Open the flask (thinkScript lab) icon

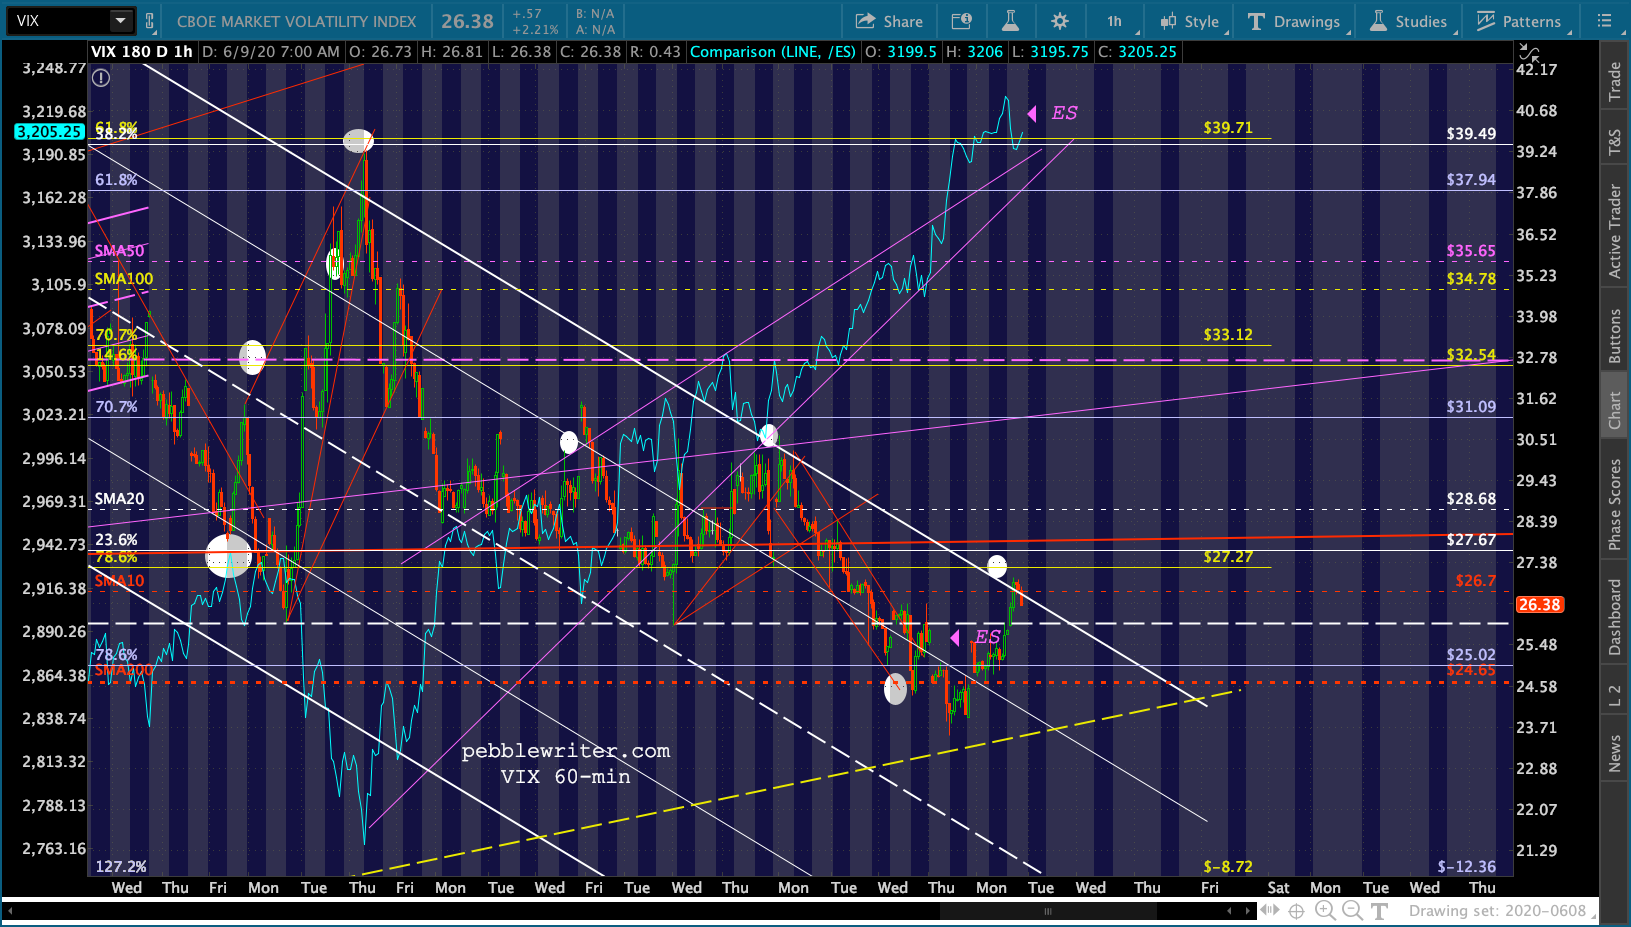point(1010,21)
